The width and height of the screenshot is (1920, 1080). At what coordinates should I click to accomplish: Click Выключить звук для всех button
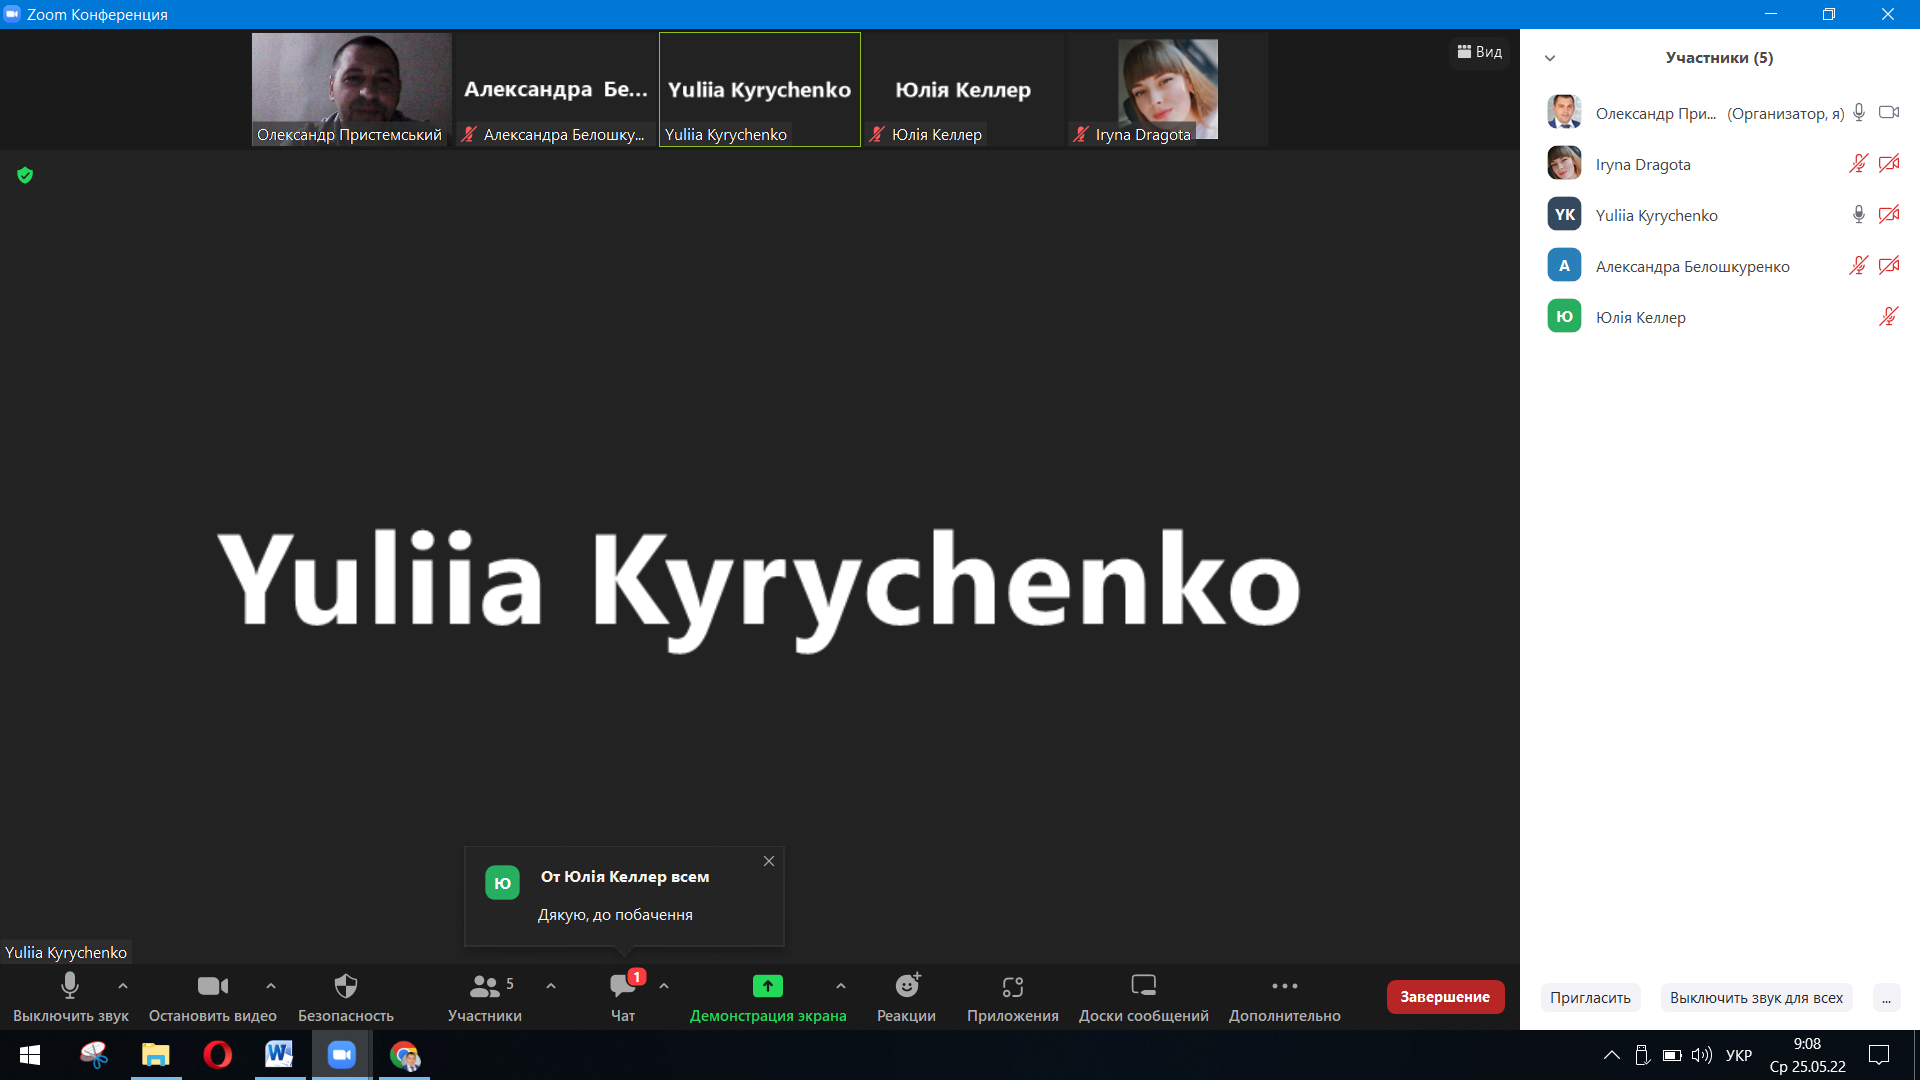pyautogui.click(x=1756, y=998)
